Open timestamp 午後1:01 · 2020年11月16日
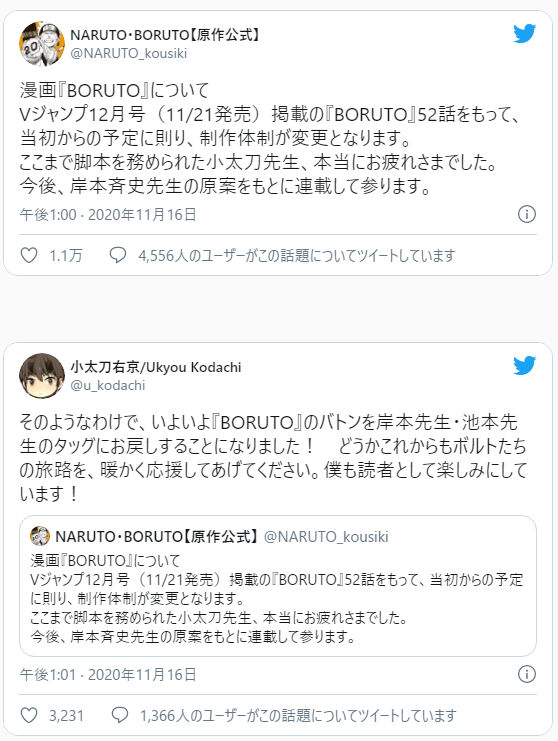The height and width of the screenshot is (741, 558). 108,674
